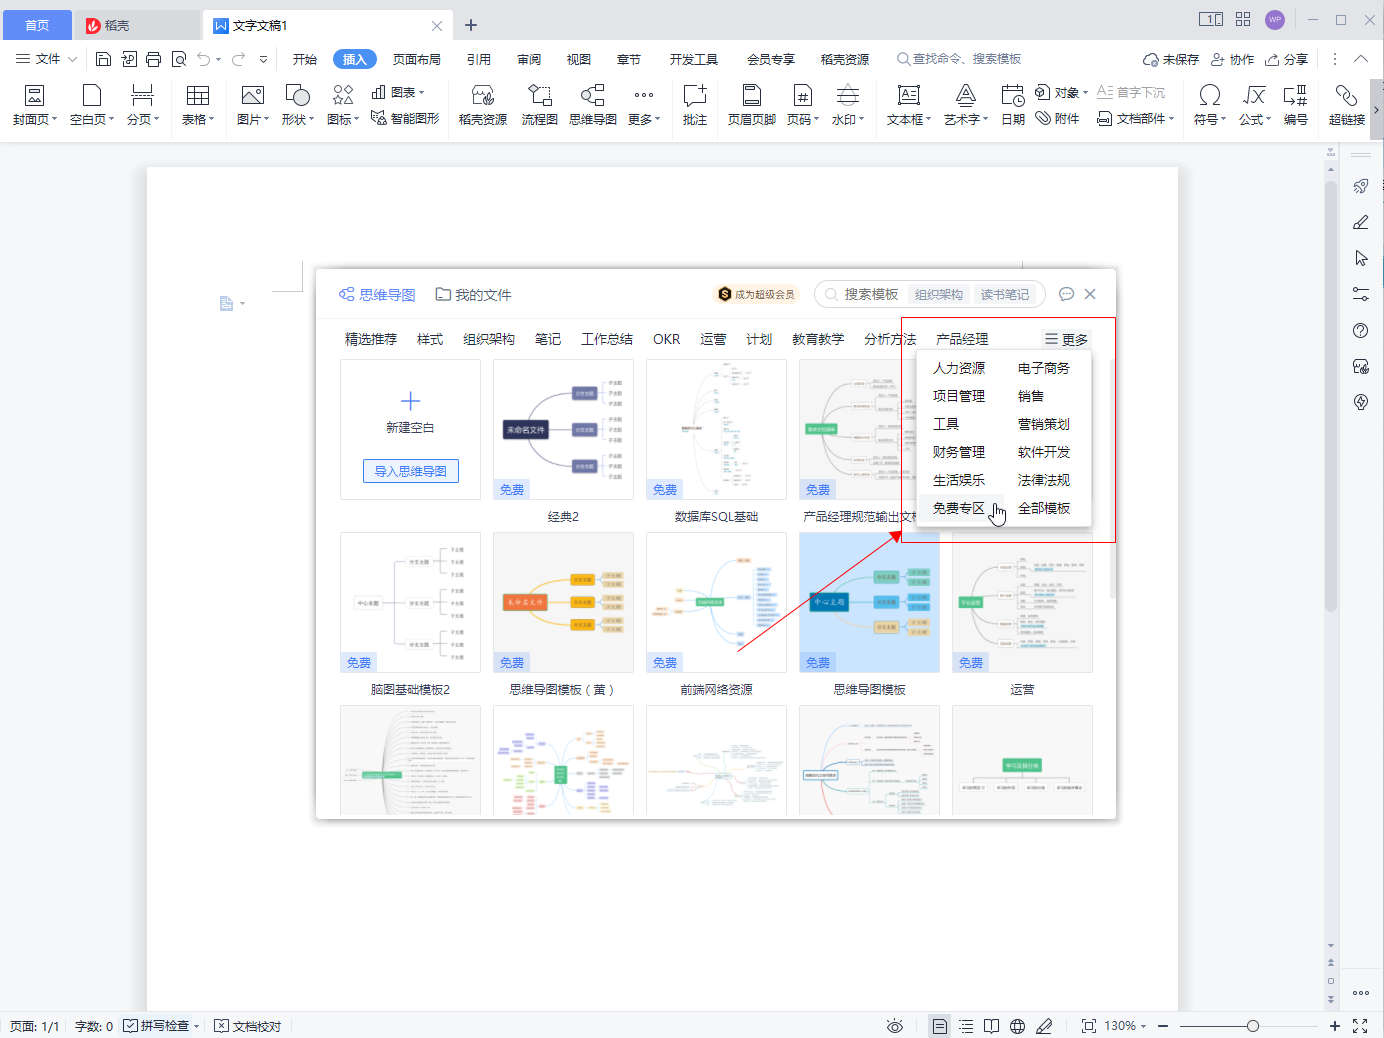Click 新建空白 to create blank mind map
The image size is (1384, 1038).
410,413
